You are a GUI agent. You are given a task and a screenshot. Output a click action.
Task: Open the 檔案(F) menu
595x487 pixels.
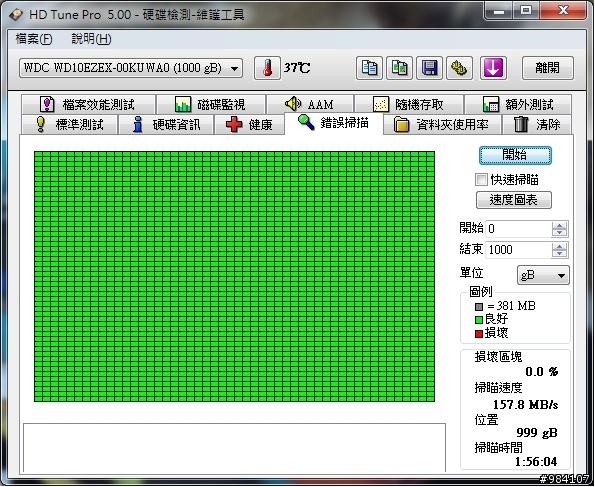(x=34, y=39)
